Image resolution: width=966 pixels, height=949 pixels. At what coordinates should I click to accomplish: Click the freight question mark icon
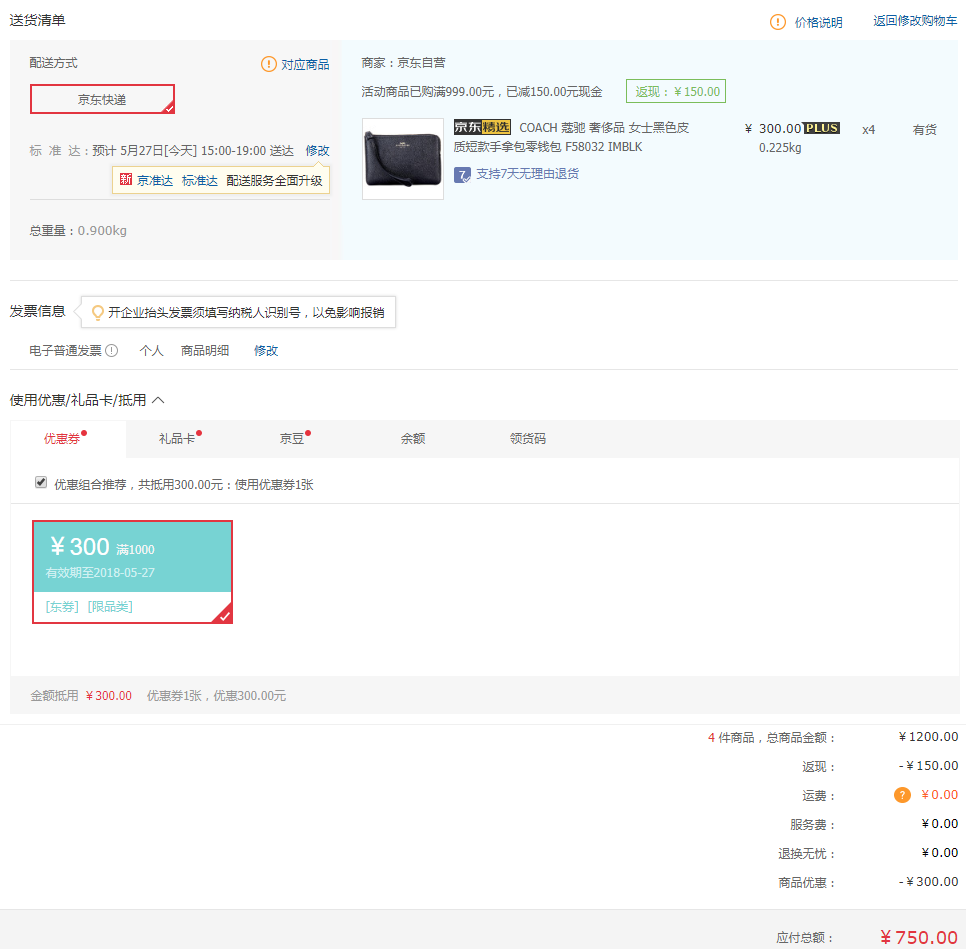click(x=902, y=795)
